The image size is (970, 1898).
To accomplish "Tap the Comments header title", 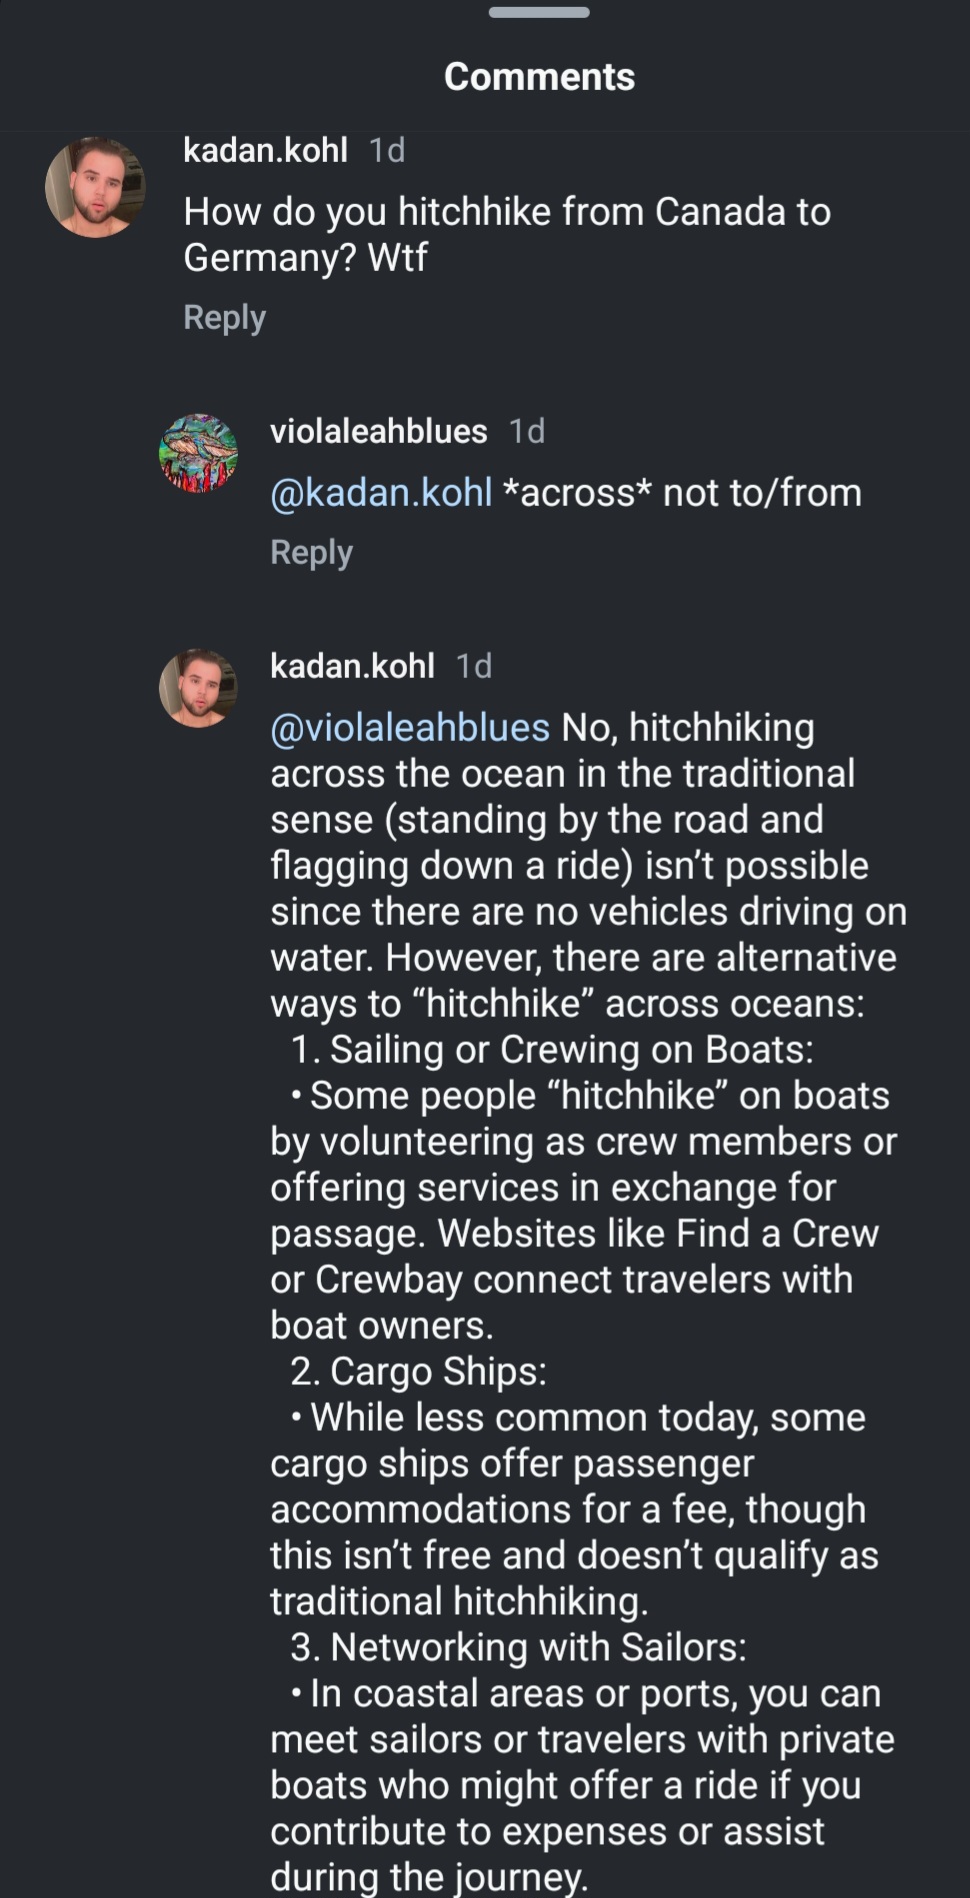I will tap(539, 77).
